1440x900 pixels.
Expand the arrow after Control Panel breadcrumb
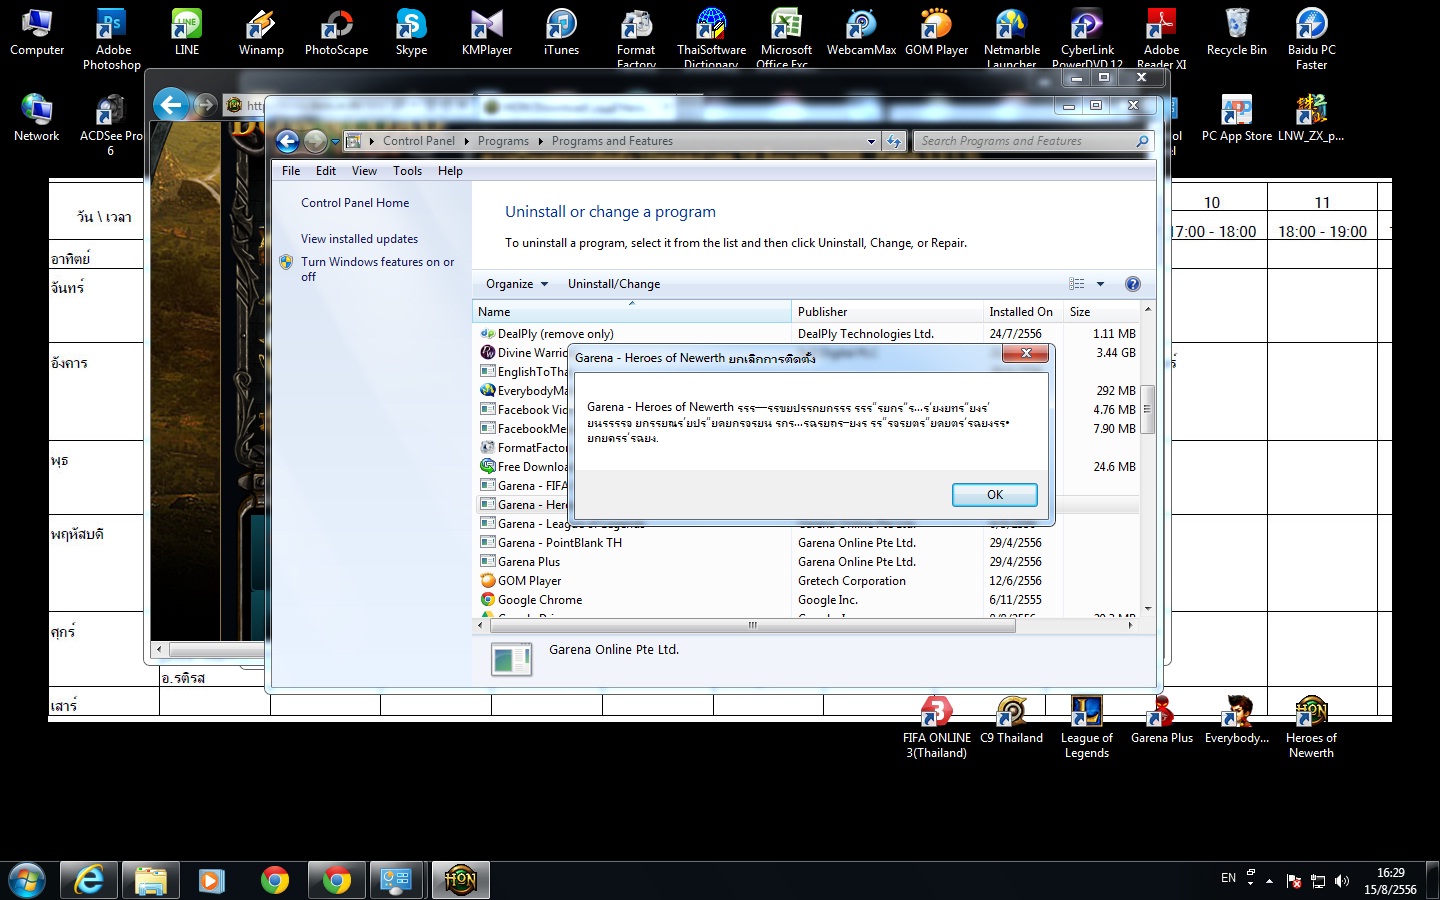click(x=466, y=141)
